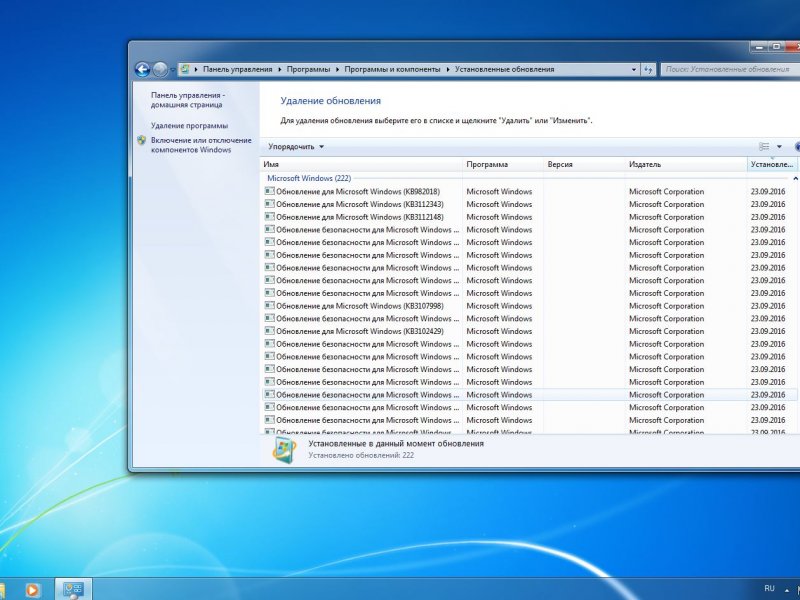
Task: Click the Control Panel icon in address bar
Action: click(185, 69)
